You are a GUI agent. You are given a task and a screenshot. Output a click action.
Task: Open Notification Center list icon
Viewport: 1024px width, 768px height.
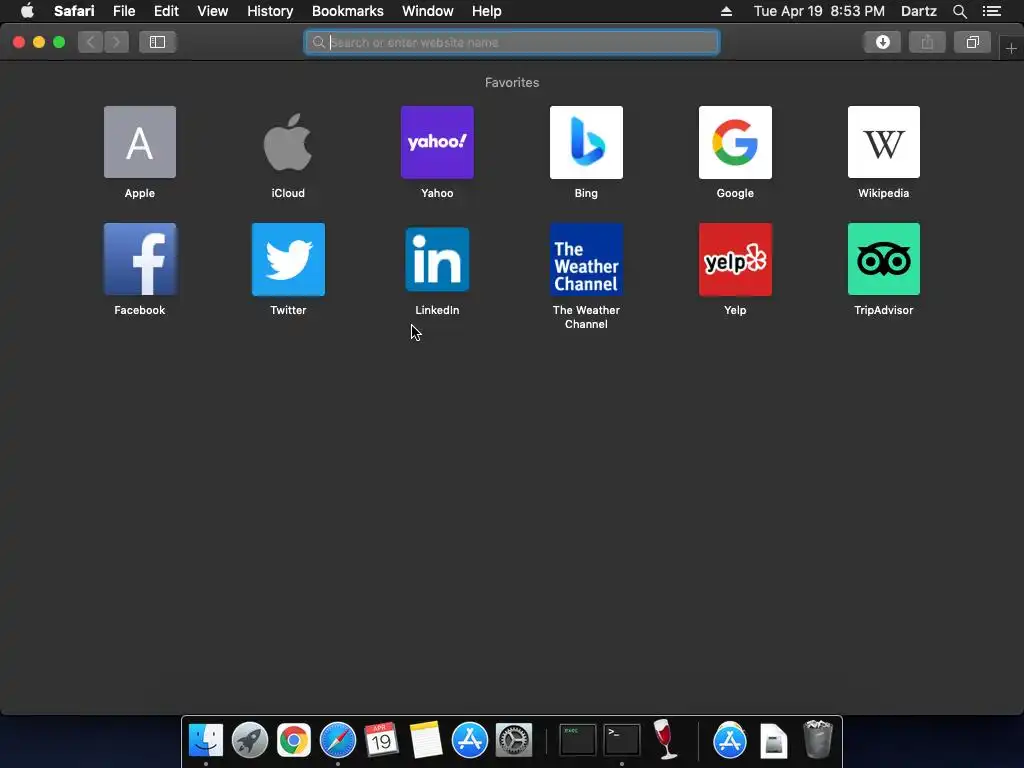992,11
